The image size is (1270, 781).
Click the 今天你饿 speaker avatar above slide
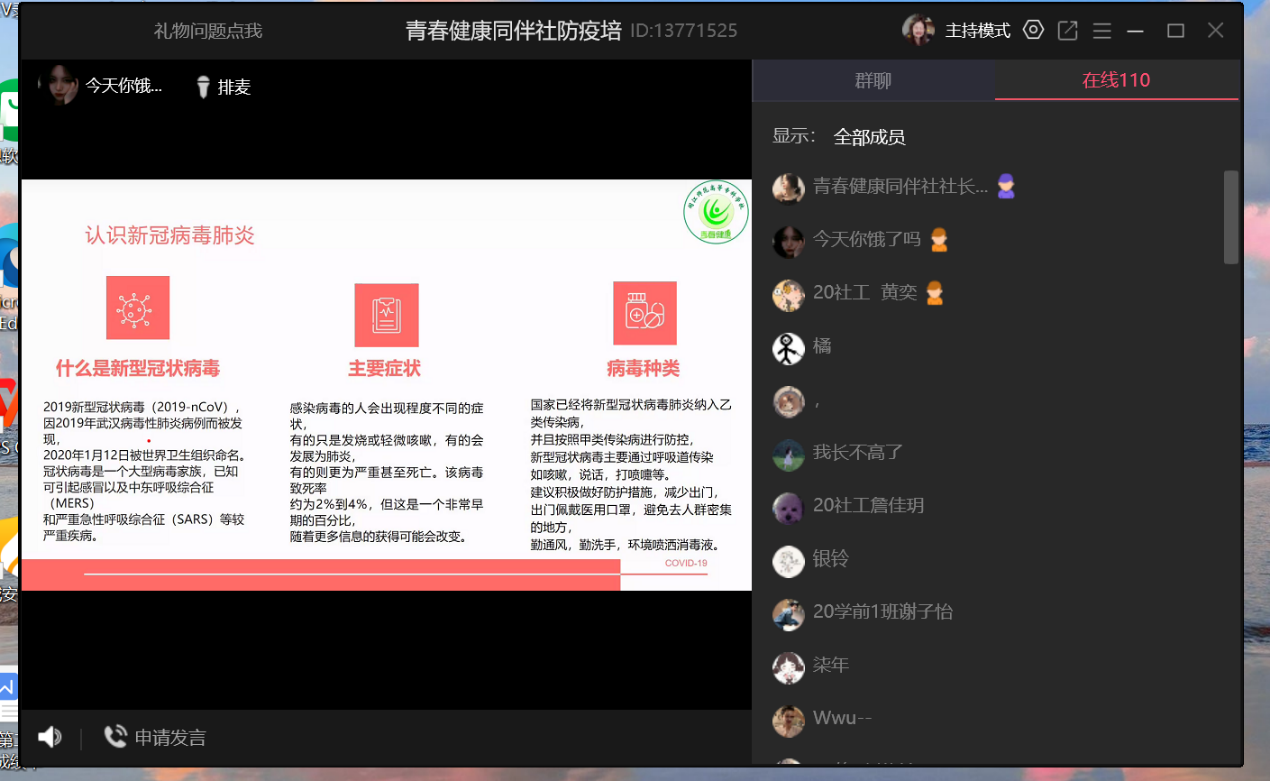pyautogui.click(x=58, y=85)
